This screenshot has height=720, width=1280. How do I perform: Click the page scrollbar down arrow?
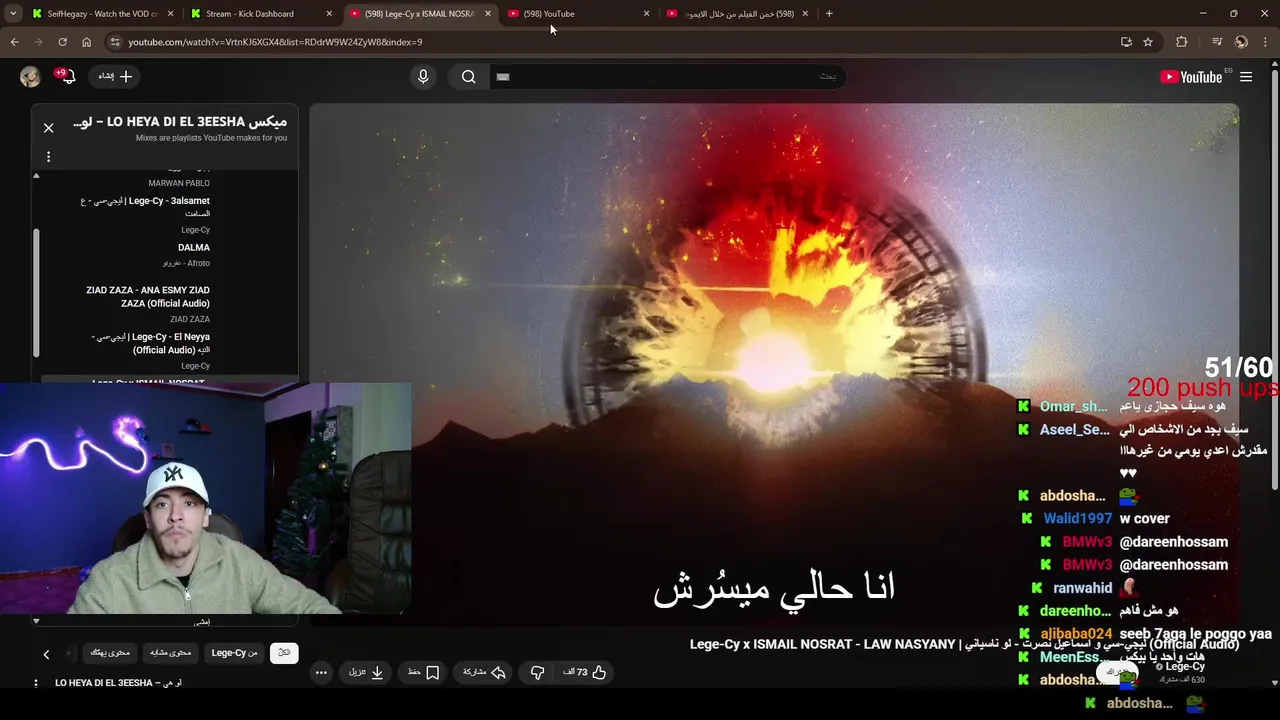pos(1274,683)
